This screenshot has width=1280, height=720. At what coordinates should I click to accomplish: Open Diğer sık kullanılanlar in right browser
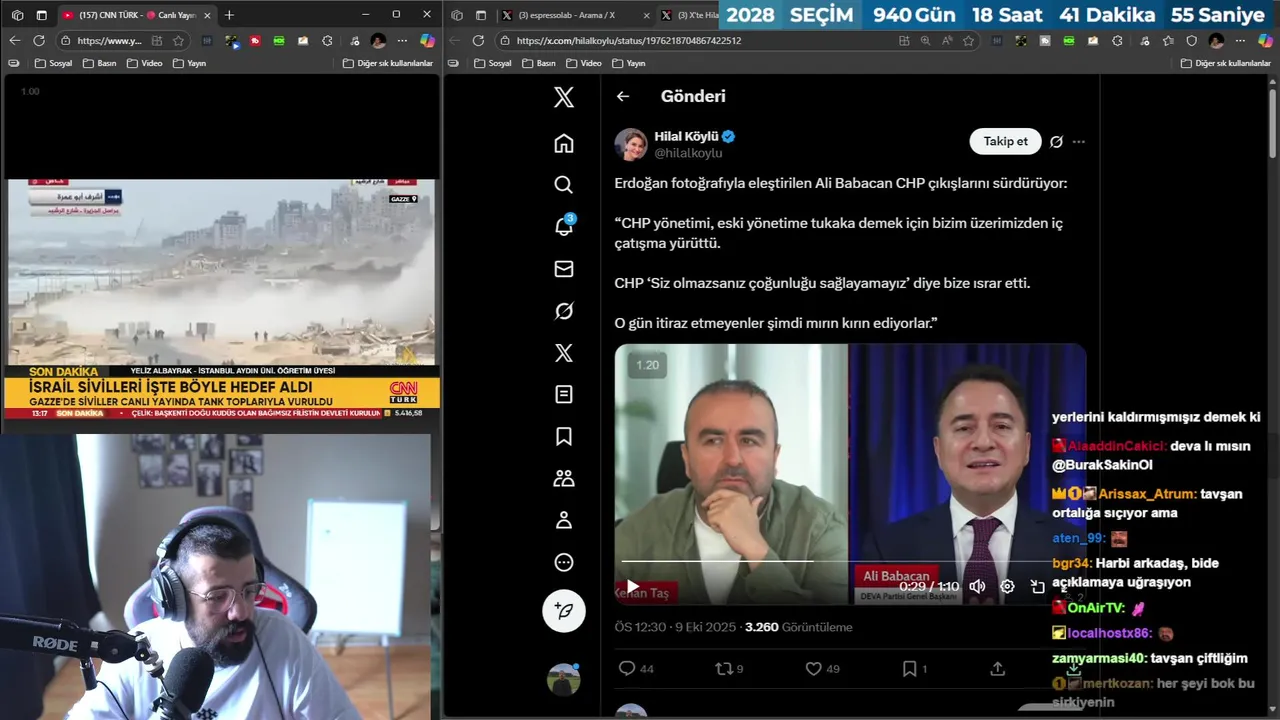[1225, 63]
